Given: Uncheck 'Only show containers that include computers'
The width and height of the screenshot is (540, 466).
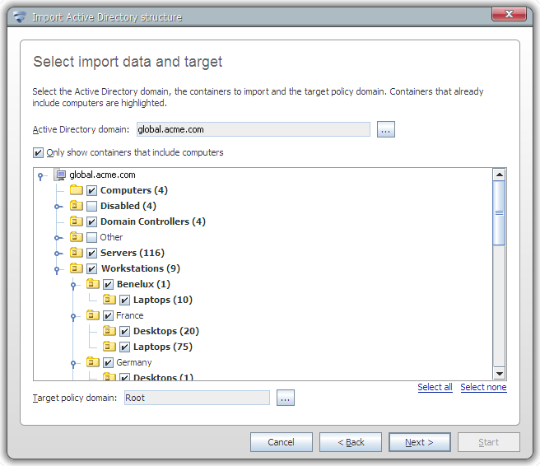Looking at the screenshot, I should point(38,153).
